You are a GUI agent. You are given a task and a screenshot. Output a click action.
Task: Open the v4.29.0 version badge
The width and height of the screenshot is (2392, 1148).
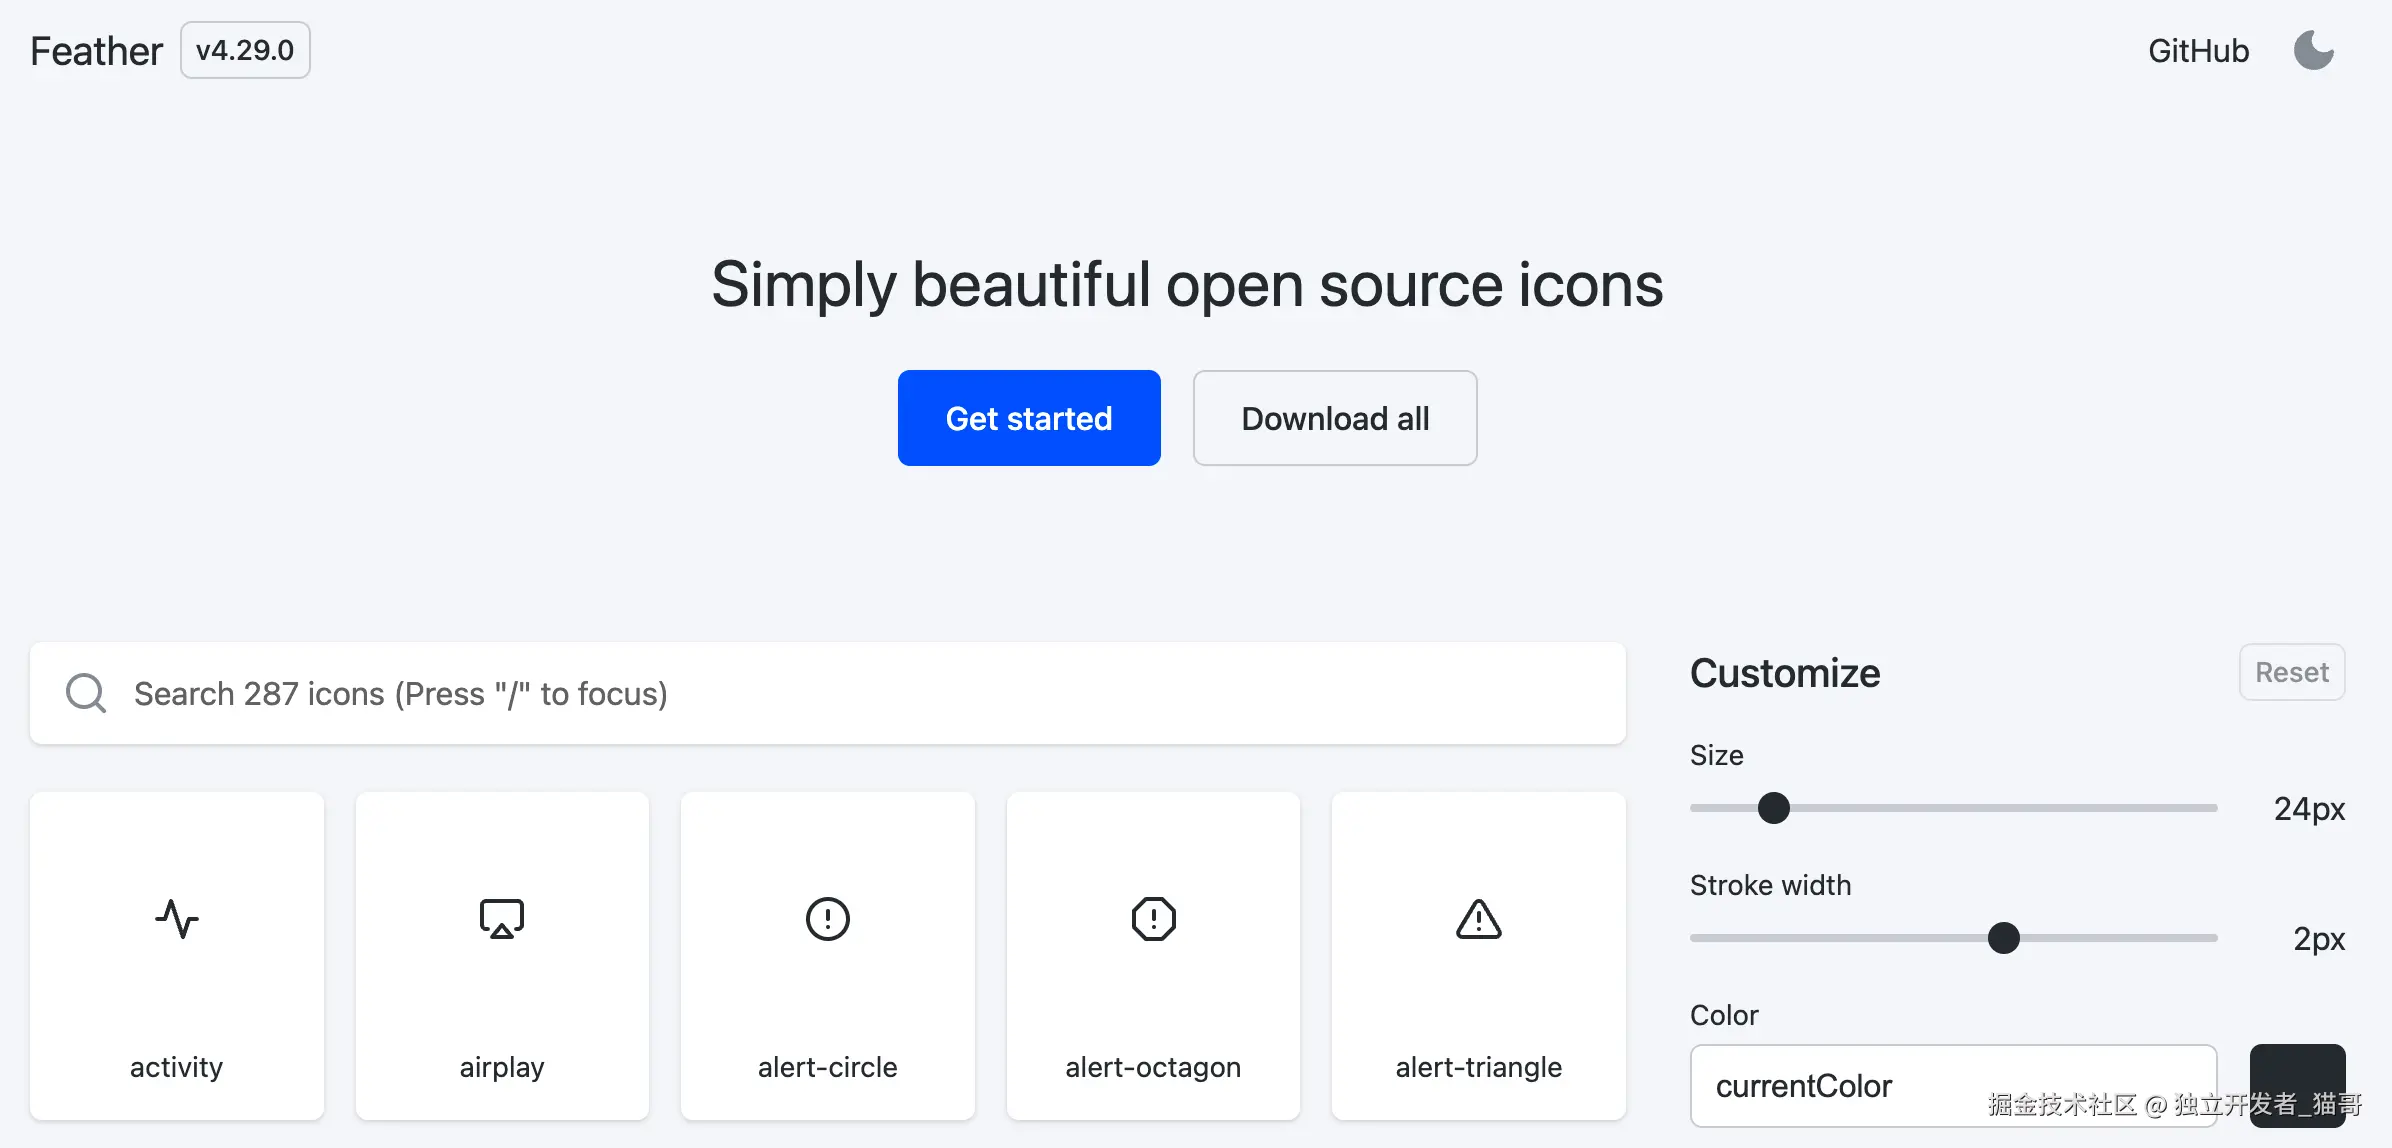tap(245, 50)
